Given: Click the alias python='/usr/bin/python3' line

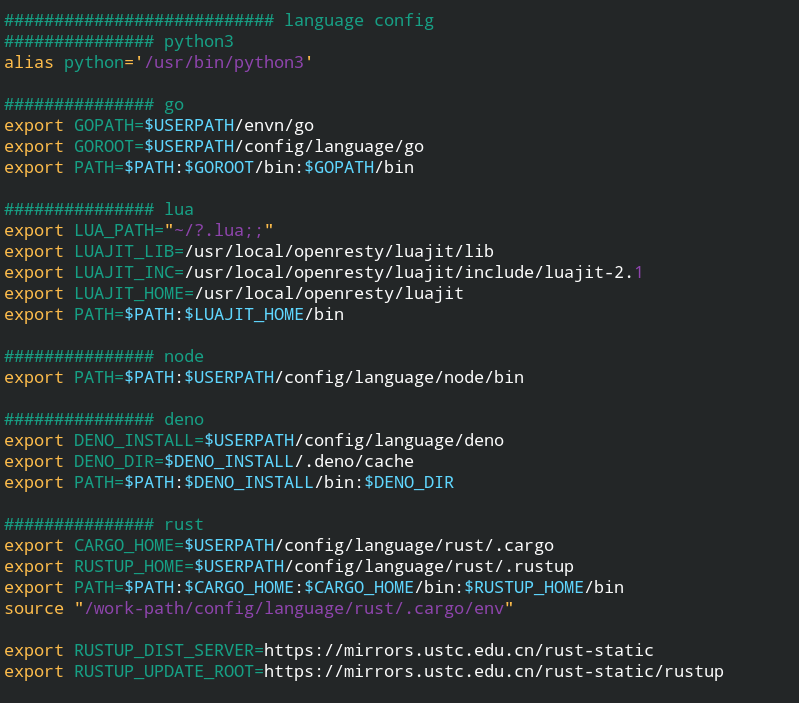Looking at the screenshot, I should [x=158, y=63].
